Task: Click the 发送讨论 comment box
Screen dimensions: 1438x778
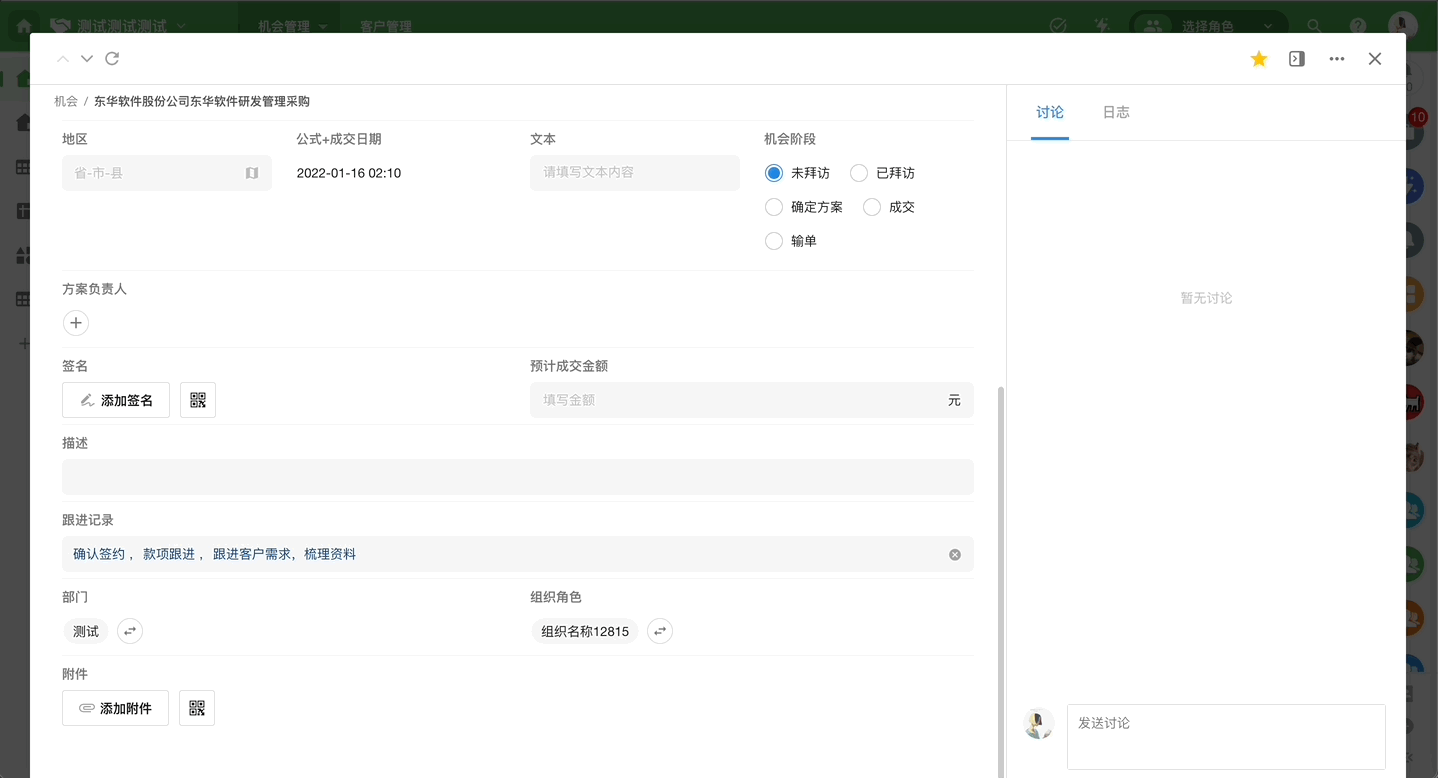Action: pos(1226,736)
